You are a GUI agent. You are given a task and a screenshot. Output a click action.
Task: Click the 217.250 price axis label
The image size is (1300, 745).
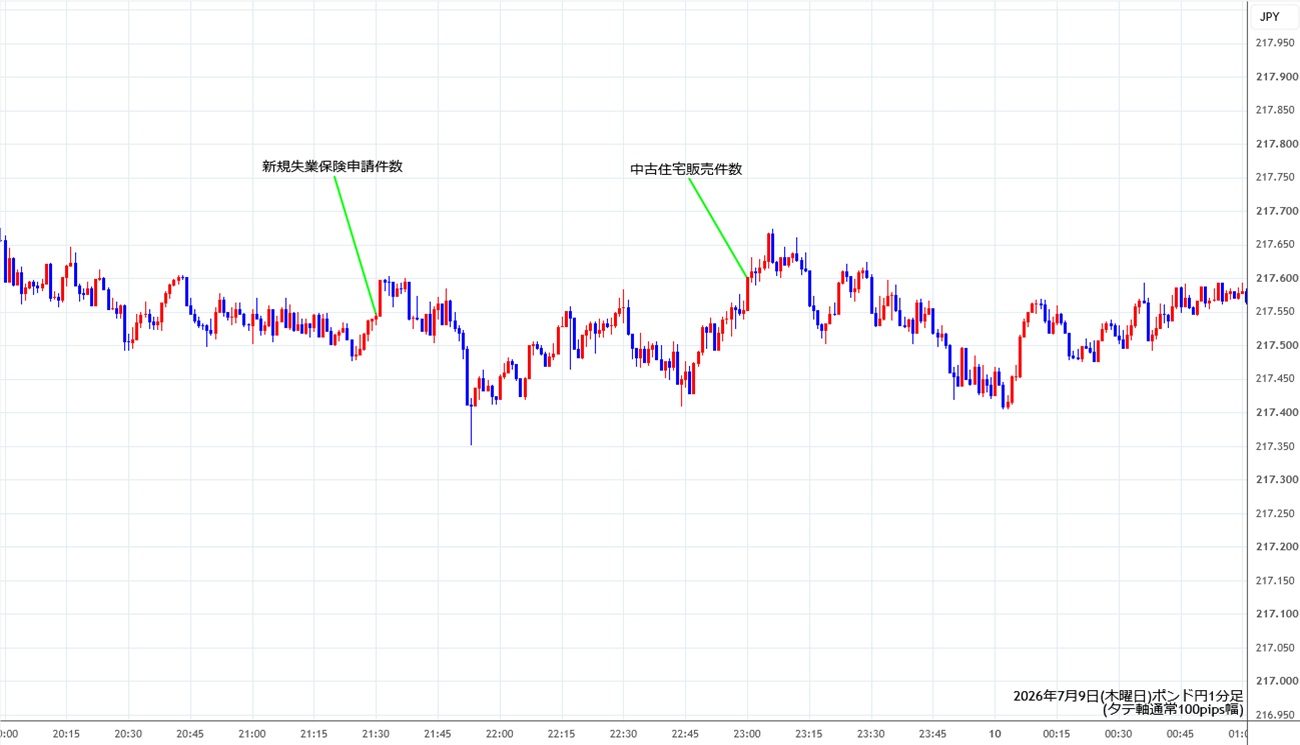(1275, 513)
